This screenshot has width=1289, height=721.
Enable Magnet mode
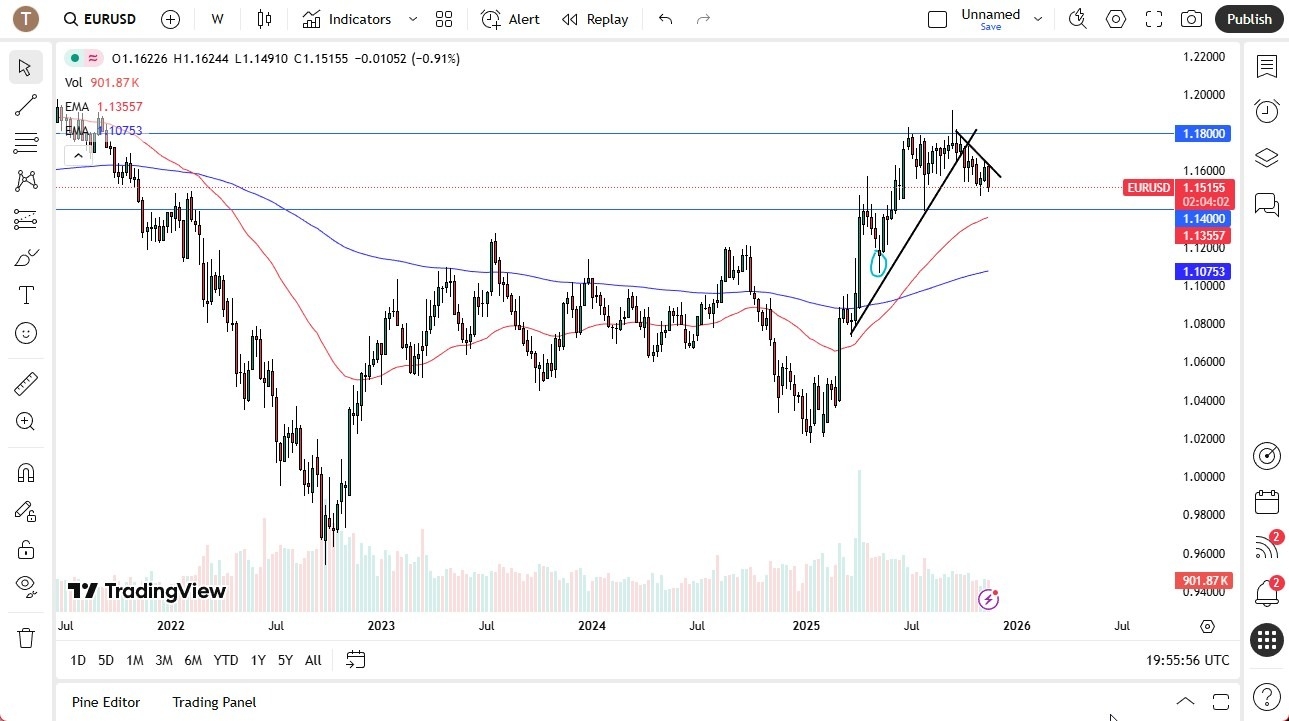point(25,472)
